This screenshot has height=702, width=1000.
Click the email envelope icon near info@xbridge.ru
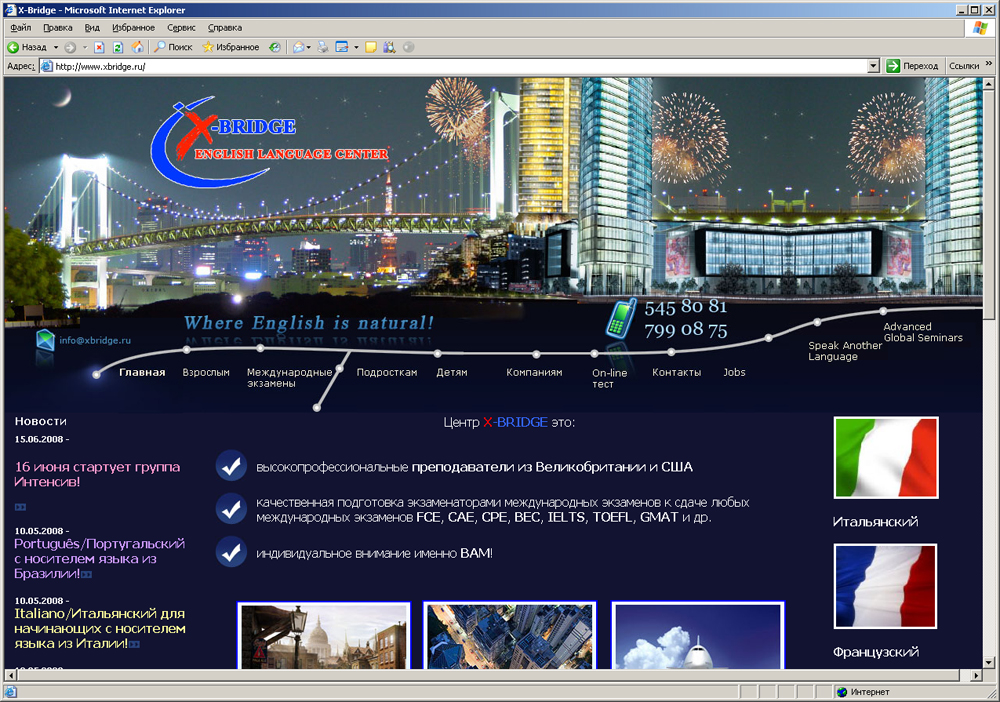click(45, 340)
